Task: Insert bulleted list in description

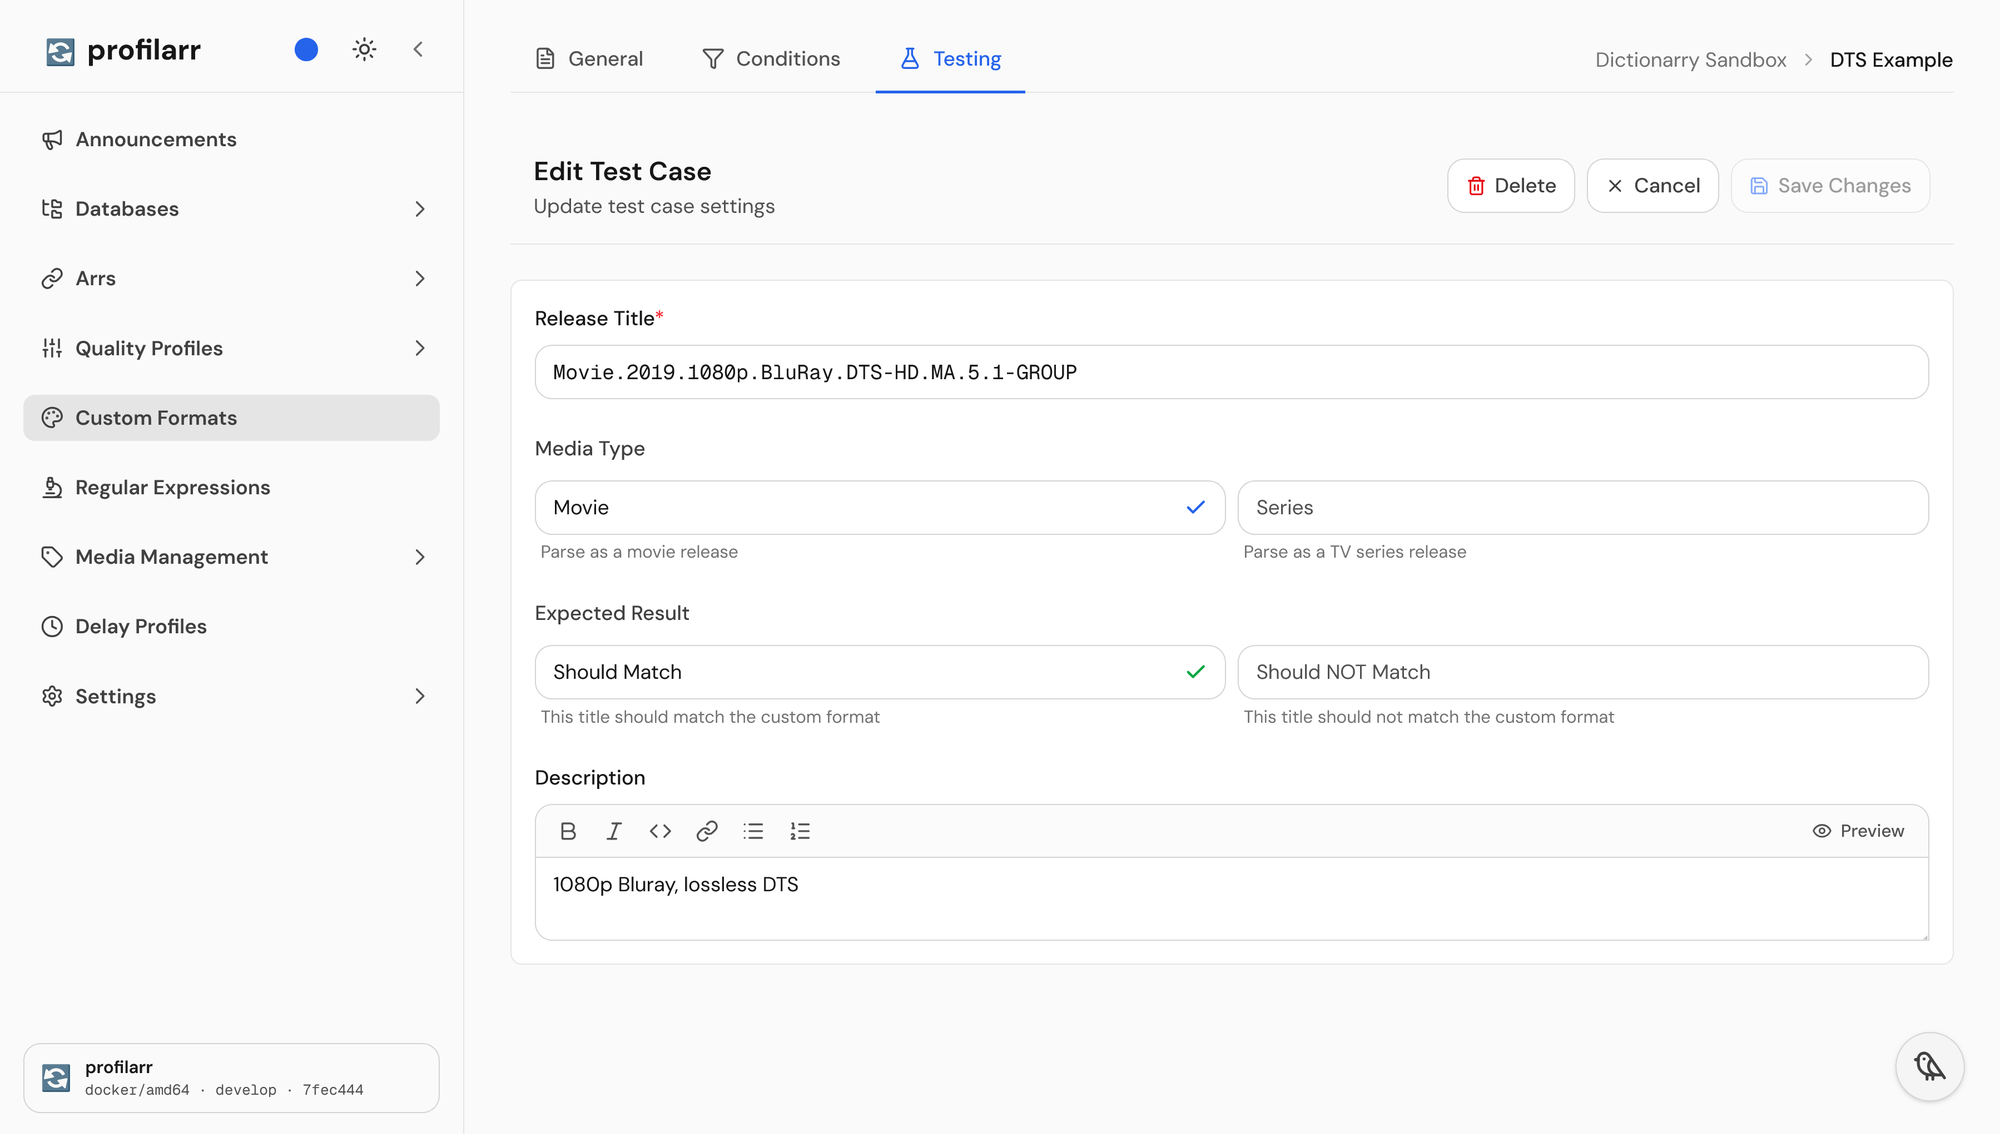Action: tap(753, 831)
